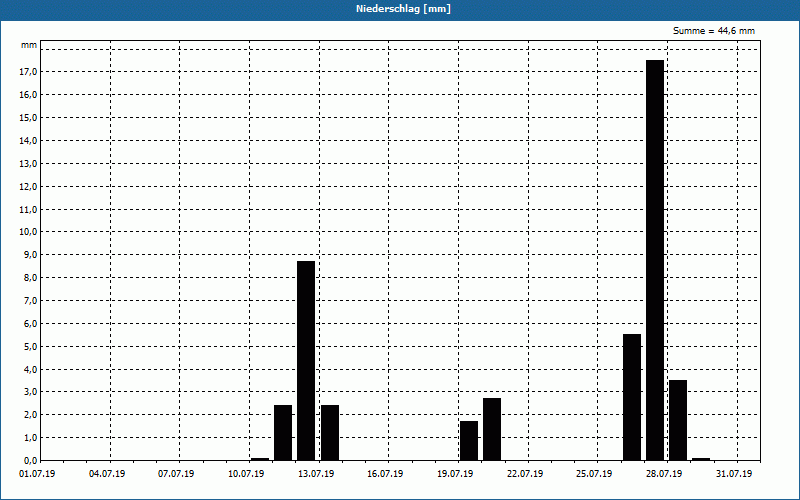The height and width of the screenshot is (500, 800).
Task: Click the 'mm' unit label above the y-axis
Action: 29,45
